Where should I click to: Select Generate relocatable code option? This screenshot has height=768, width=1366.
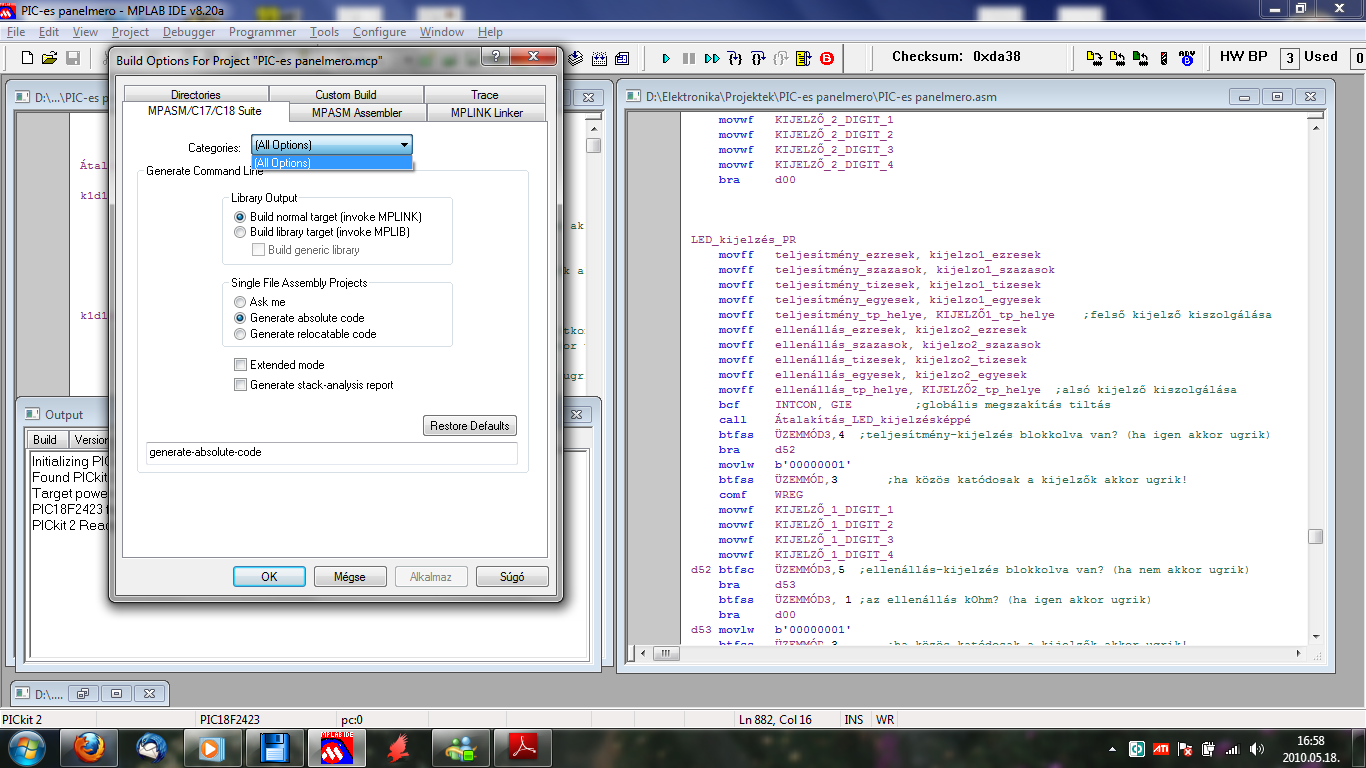(305, 334)
